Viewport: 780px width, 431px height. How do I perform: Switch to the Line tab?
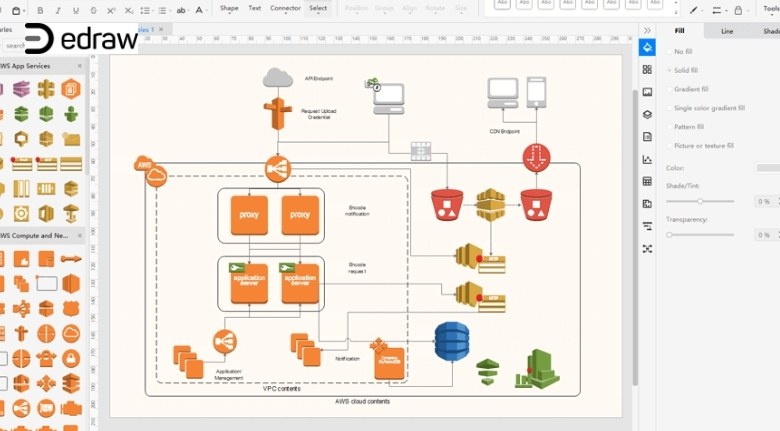tap(727, 31)
